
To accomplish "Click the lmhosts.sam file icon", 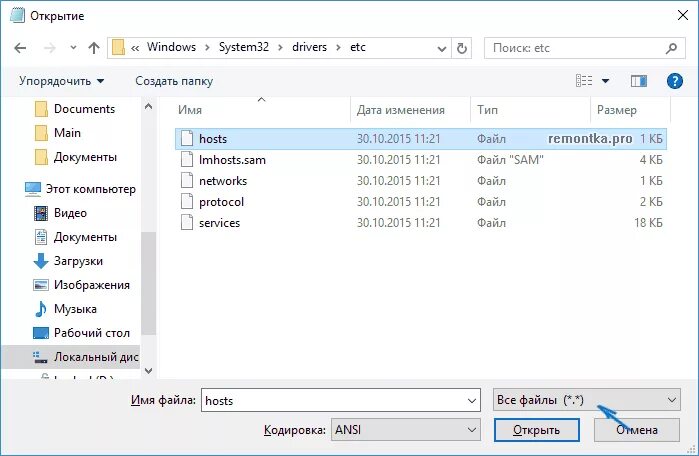I will tap(187, 160).
